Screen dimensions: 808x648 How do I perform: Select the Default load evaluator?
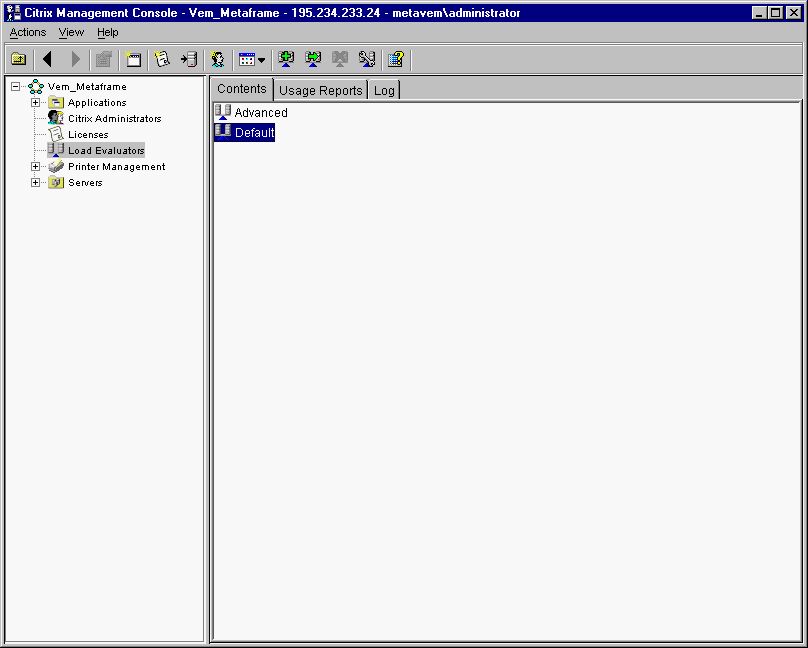click(254, 133)
